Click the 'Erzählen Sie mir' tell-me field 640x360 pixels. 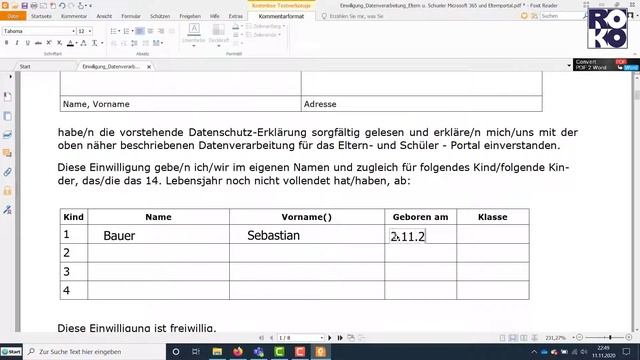click(x=353, y=16)
